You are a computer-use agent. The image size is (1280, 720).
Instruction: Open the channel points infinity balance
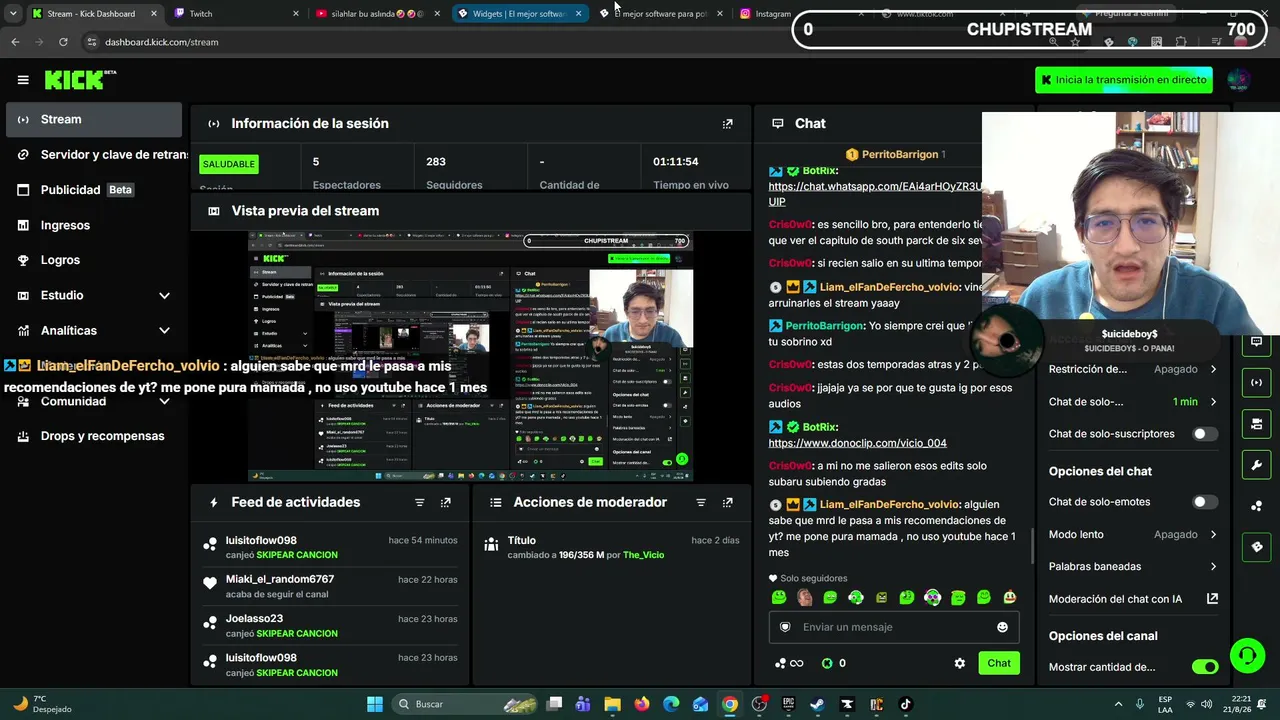790,663
